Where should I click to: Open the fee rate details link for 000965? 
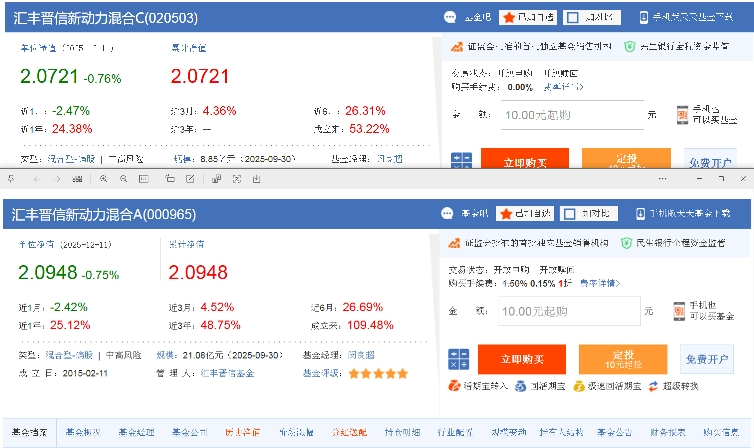[600, 283]
